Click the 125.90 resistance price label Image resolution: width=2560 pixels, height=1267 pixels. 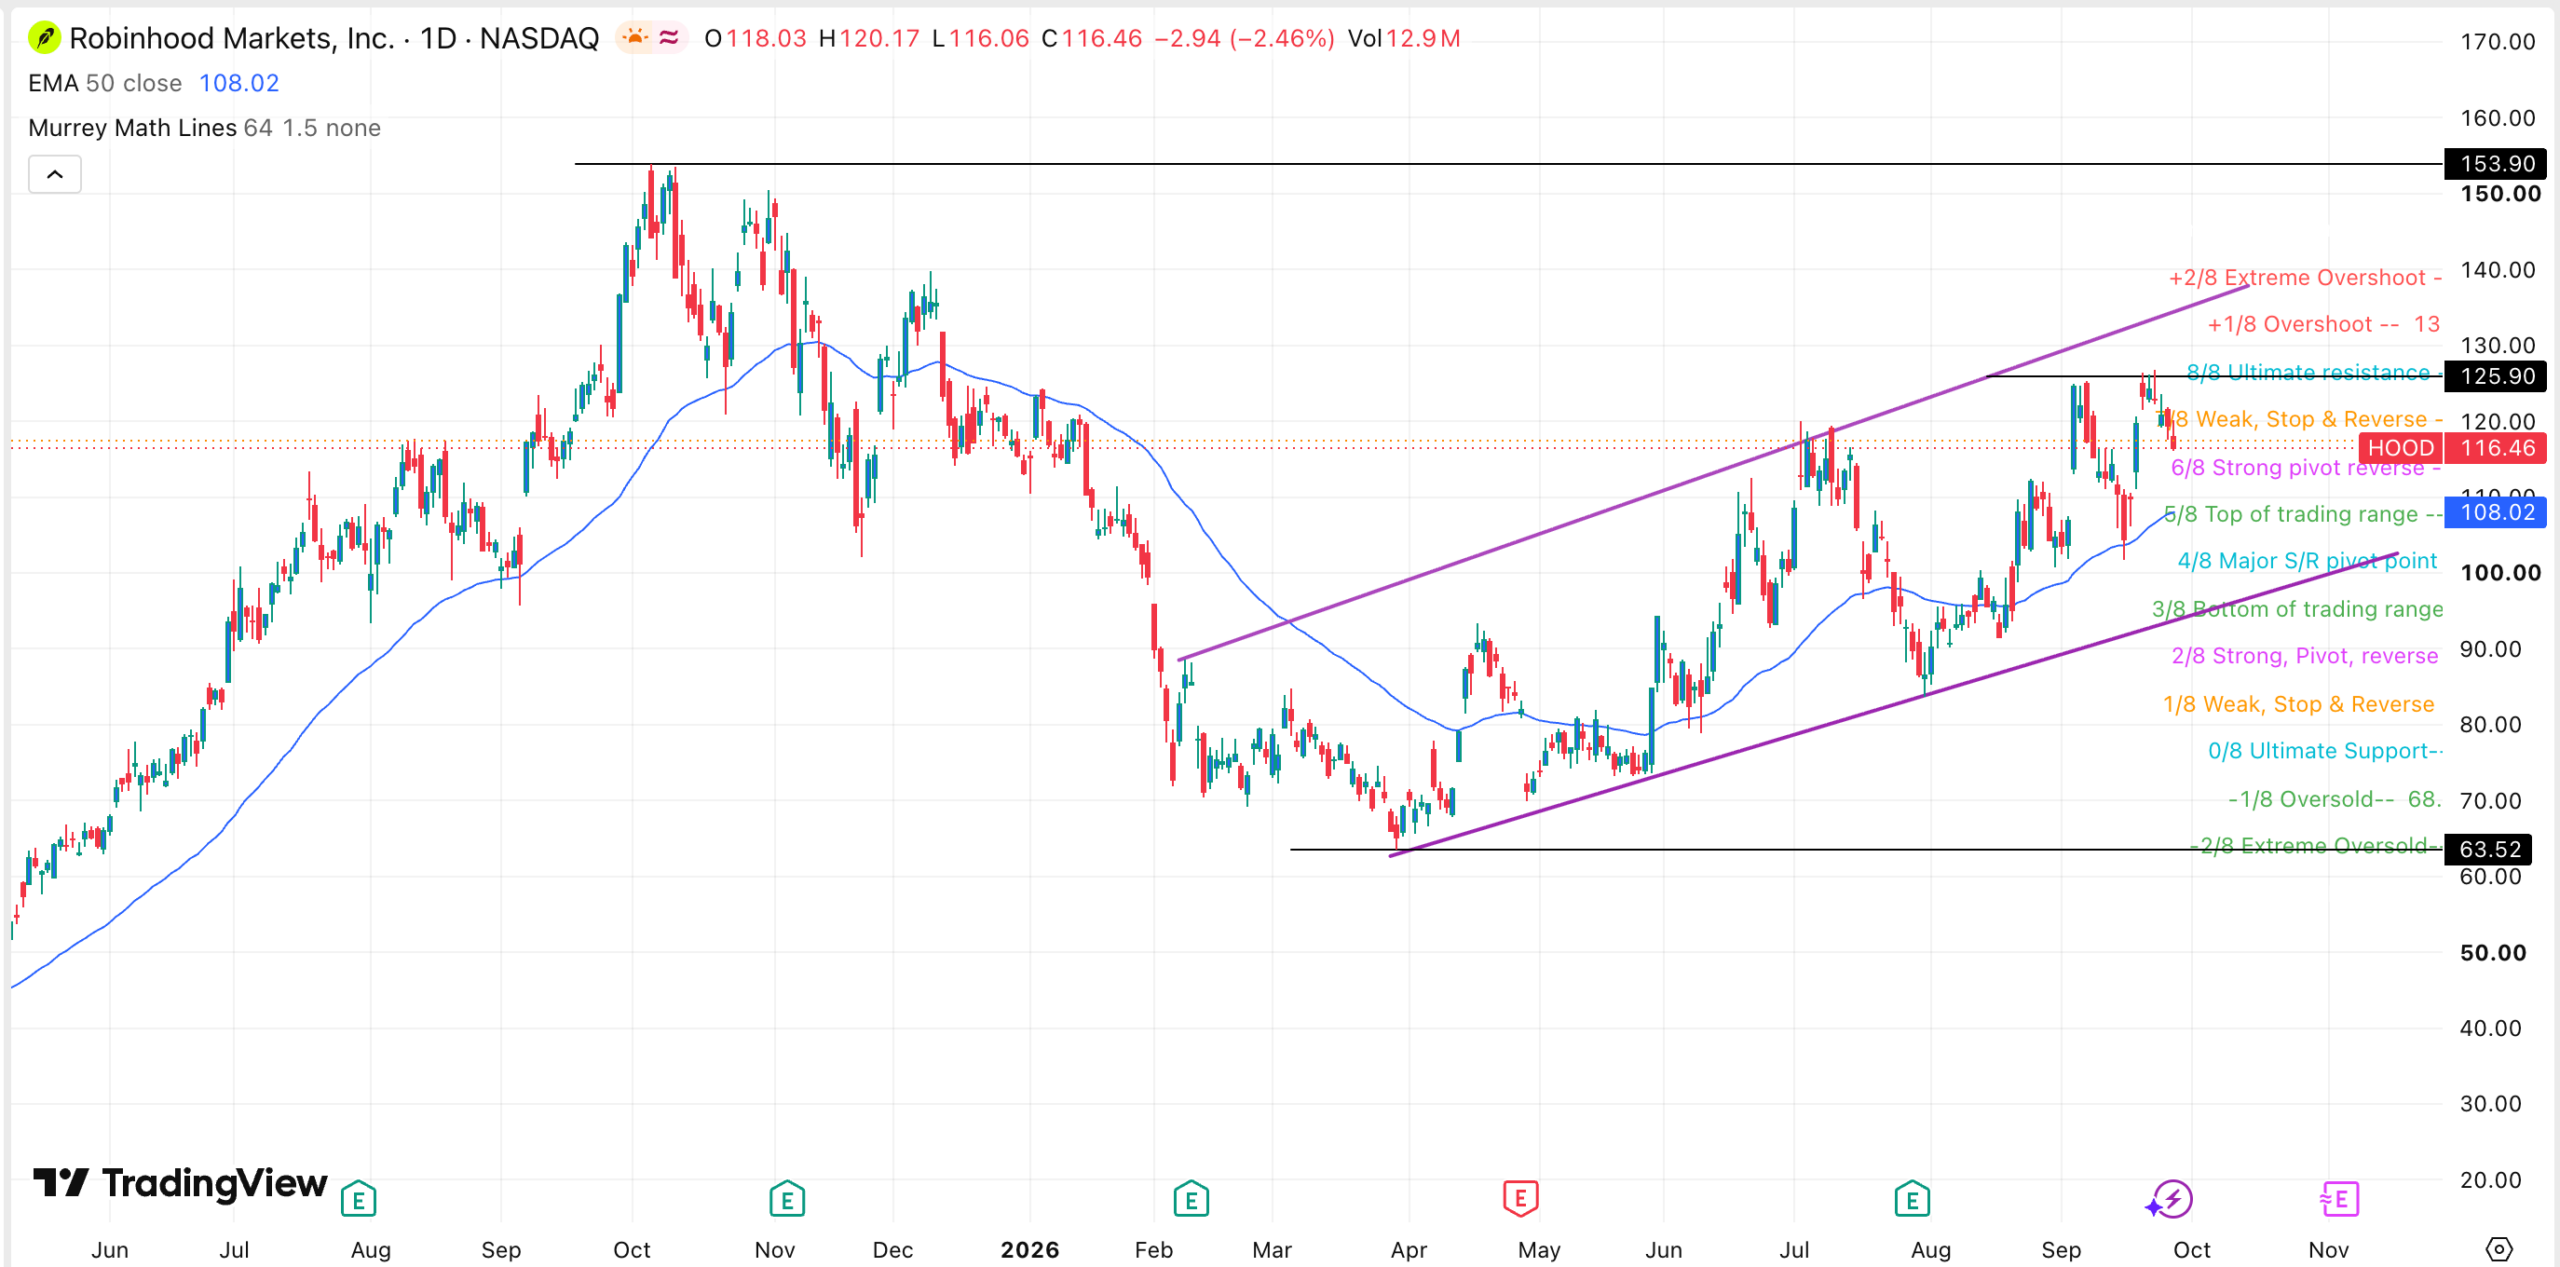pos(2495,377)
